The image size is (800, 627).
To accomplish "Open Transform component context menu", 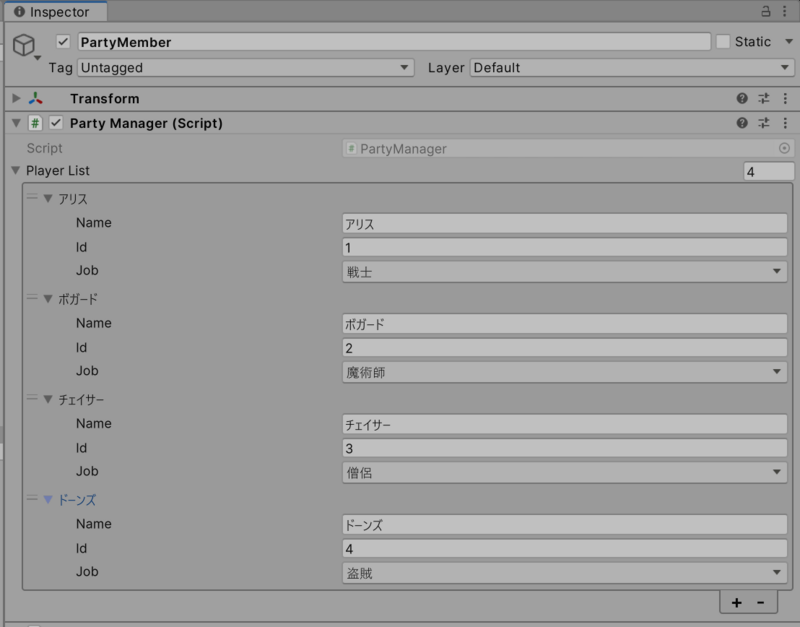I will (785, 98).
